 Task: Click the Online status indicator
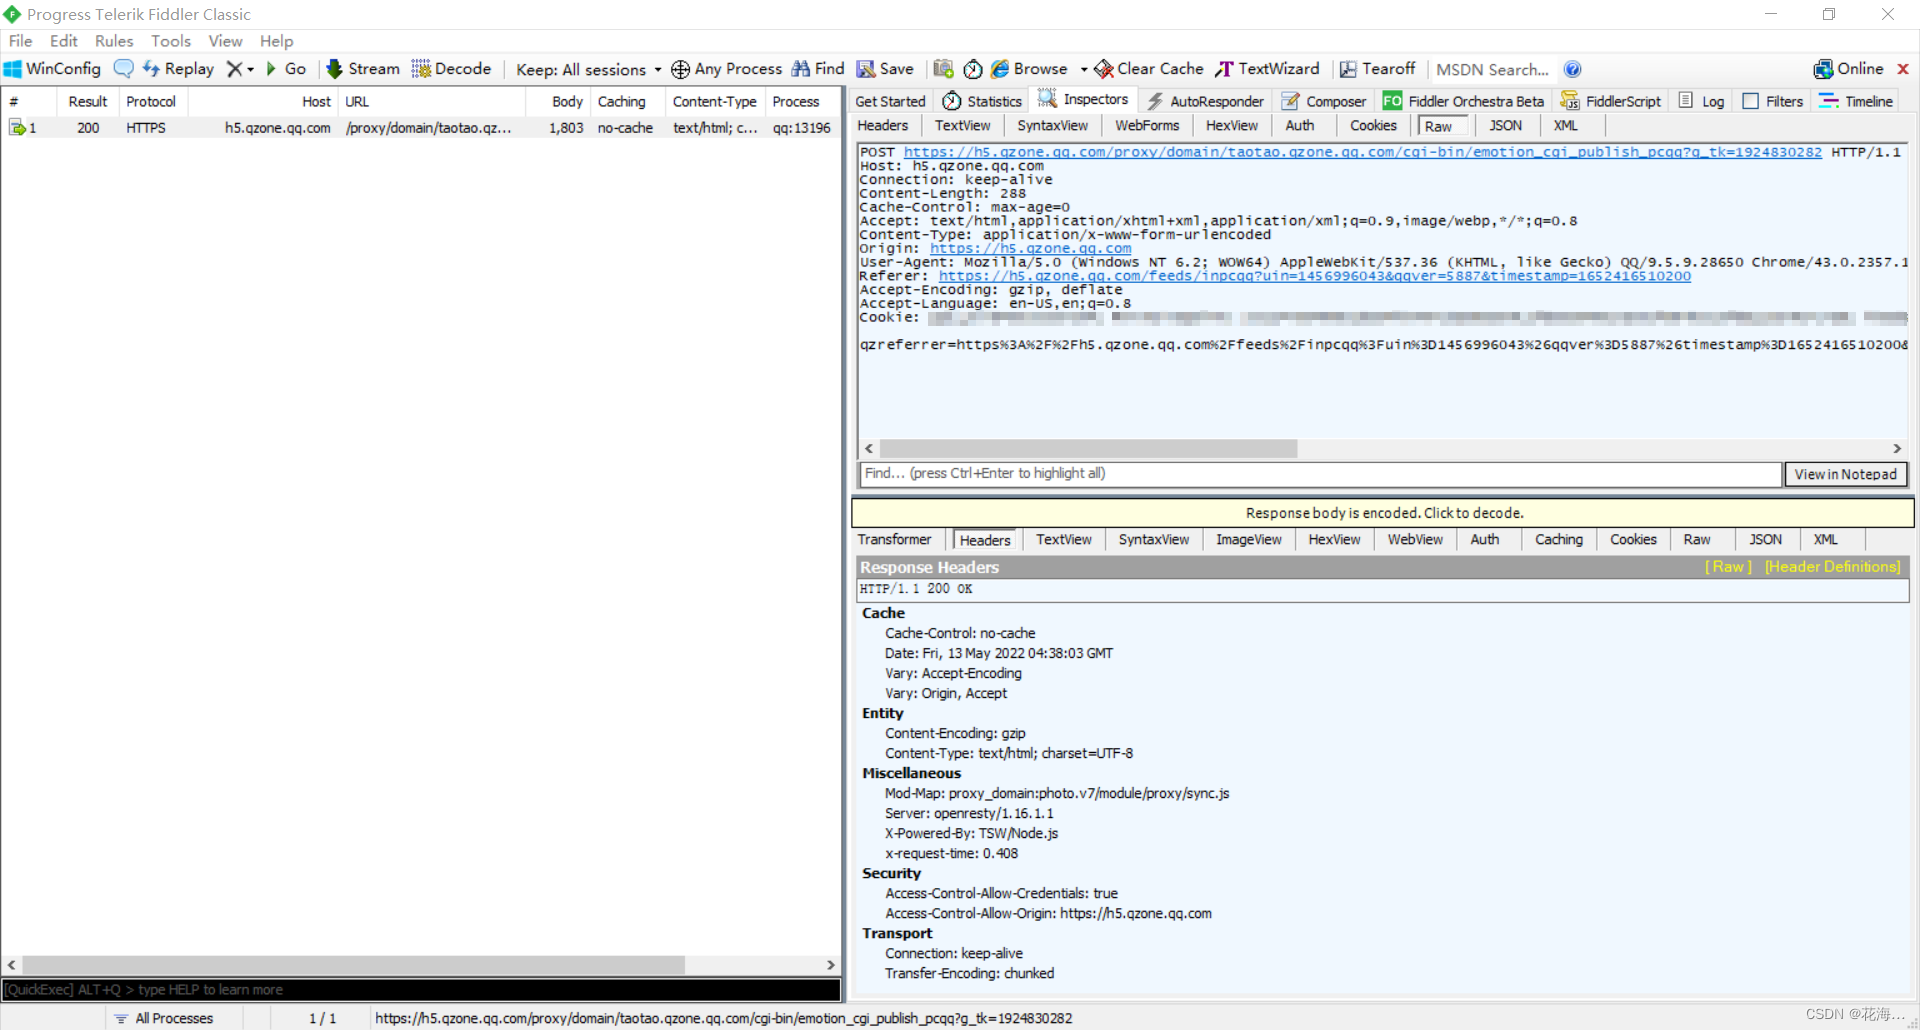point(1848,69)
